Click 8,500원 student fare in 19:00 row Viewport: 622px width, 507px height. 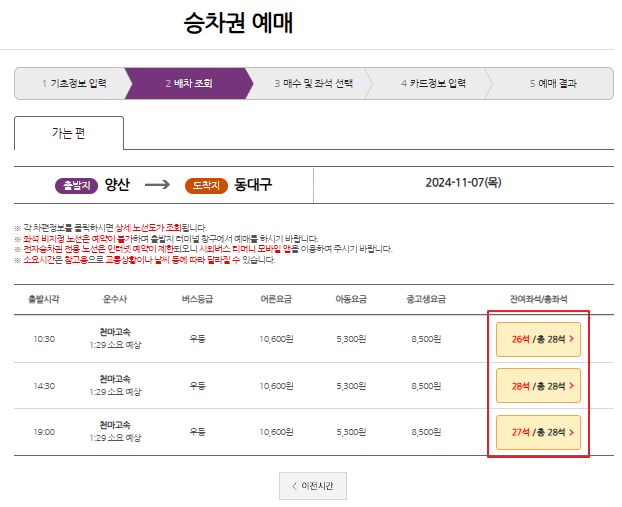coord(426,432)
